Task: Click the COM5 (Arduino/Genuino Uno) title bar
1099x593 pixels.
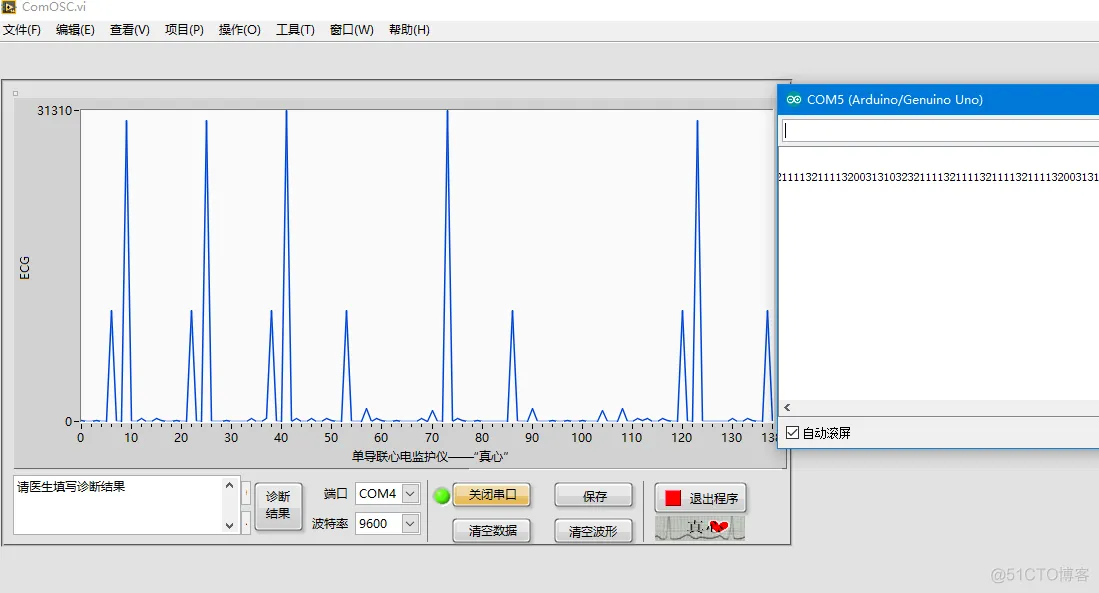Action: click(x=938, y=100)
